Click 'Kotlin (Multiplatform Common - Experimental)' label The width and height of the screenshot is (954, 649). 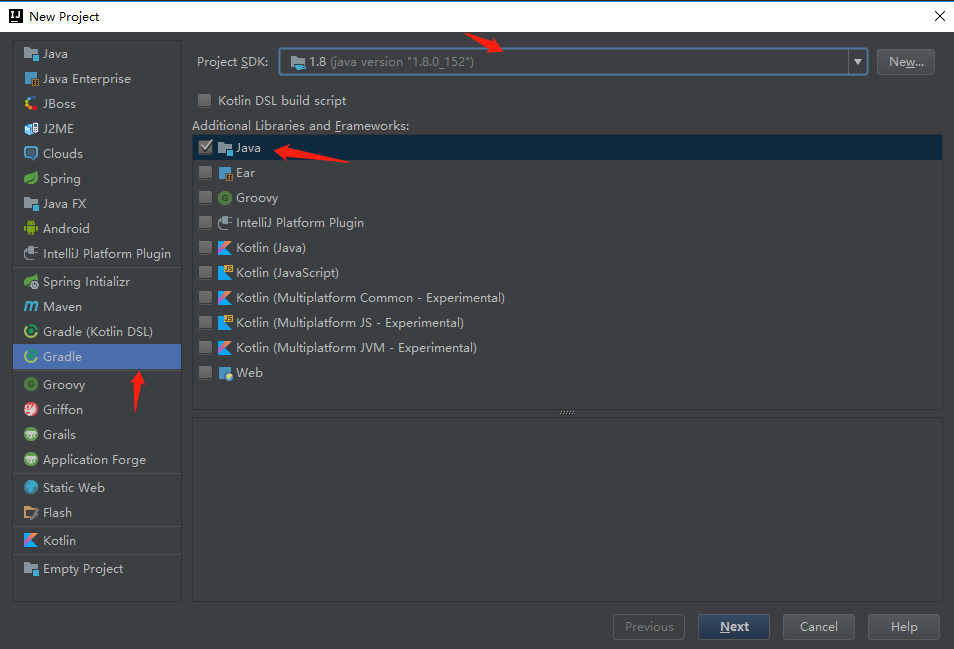pyautogui.click(x=371, y=297)
